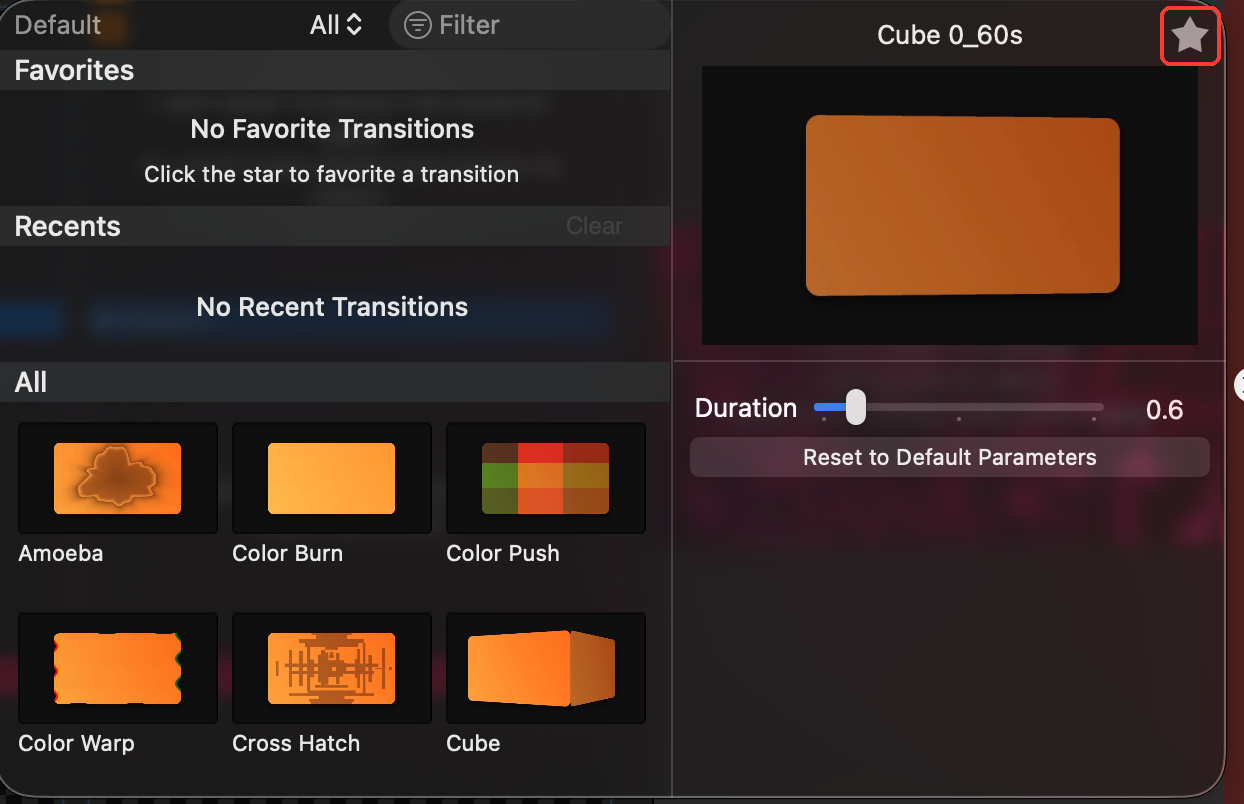Viewport: 1244px width, 804px height.
Task: Click the Duration label
Action: 746,408
